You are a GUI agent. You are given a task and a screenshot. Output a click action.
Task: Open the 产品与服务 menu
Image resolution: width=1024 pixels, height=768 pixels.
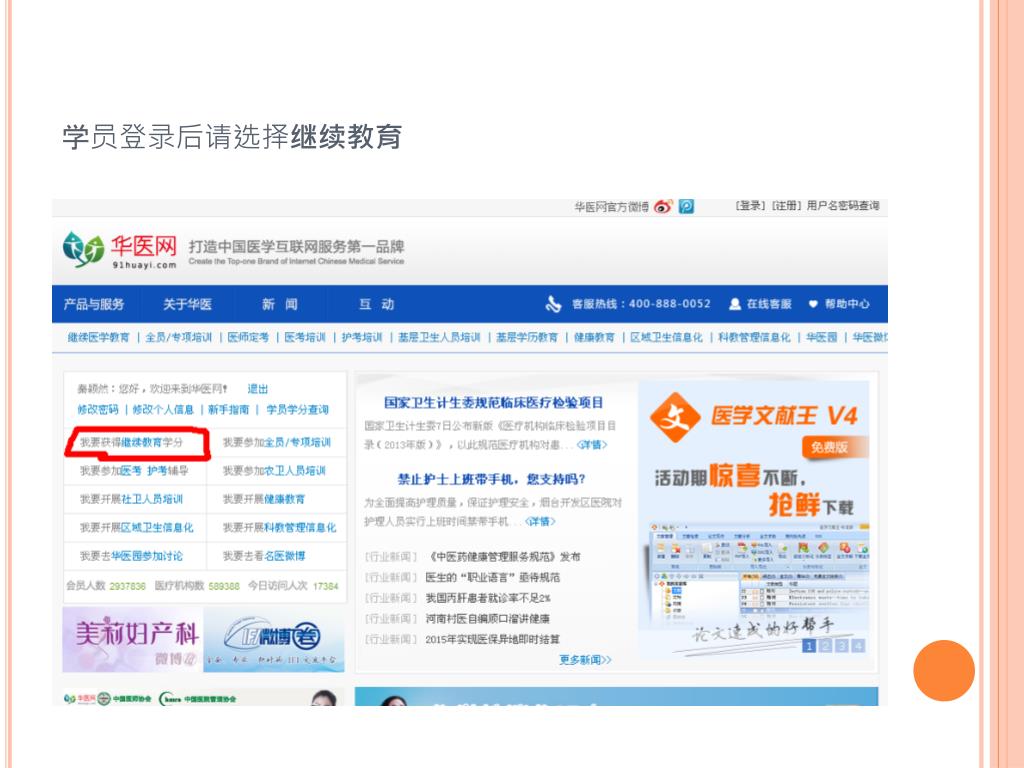(94, 304)
